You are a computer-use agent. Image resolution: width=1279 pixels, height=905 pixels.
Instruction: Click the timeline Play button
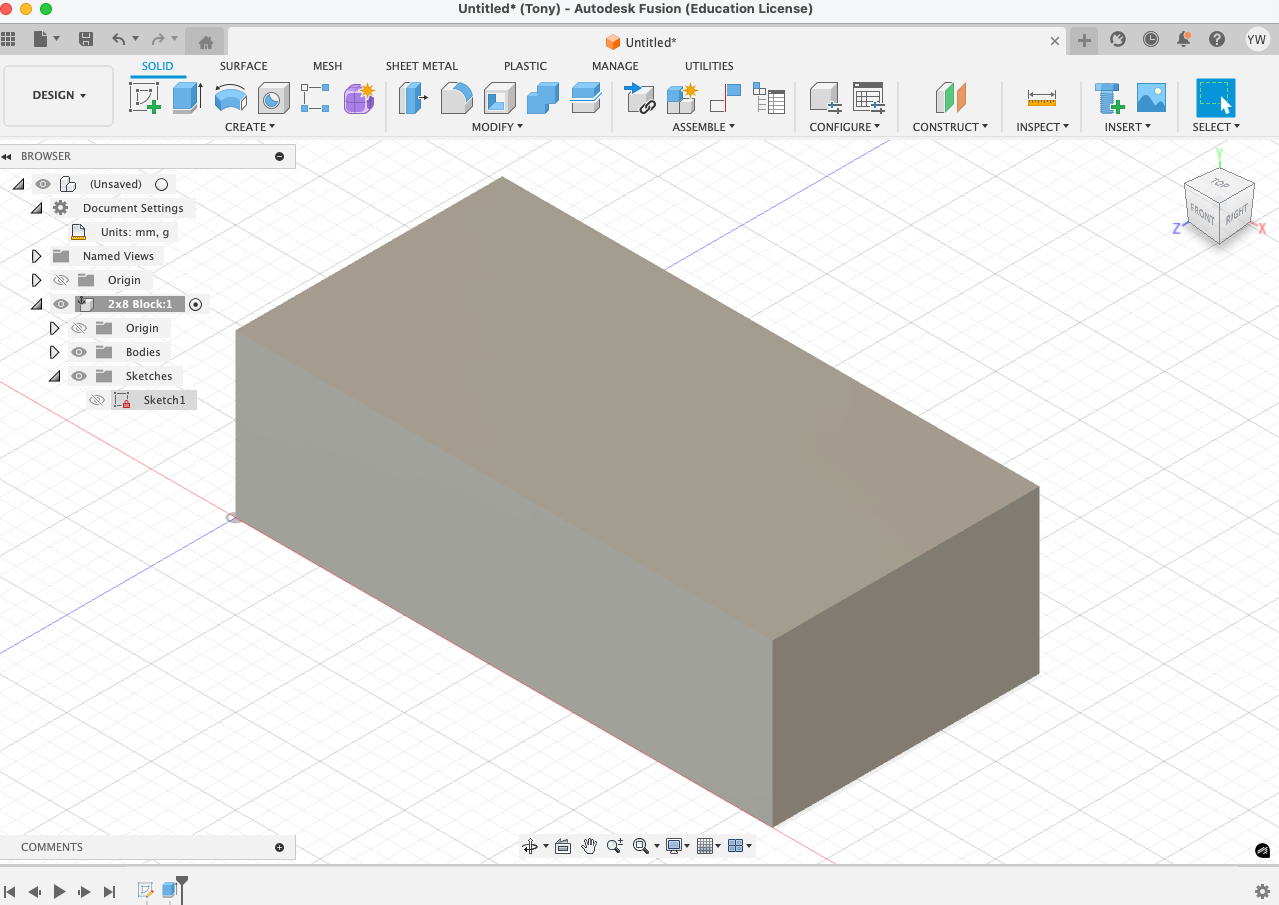click(59, 891)
